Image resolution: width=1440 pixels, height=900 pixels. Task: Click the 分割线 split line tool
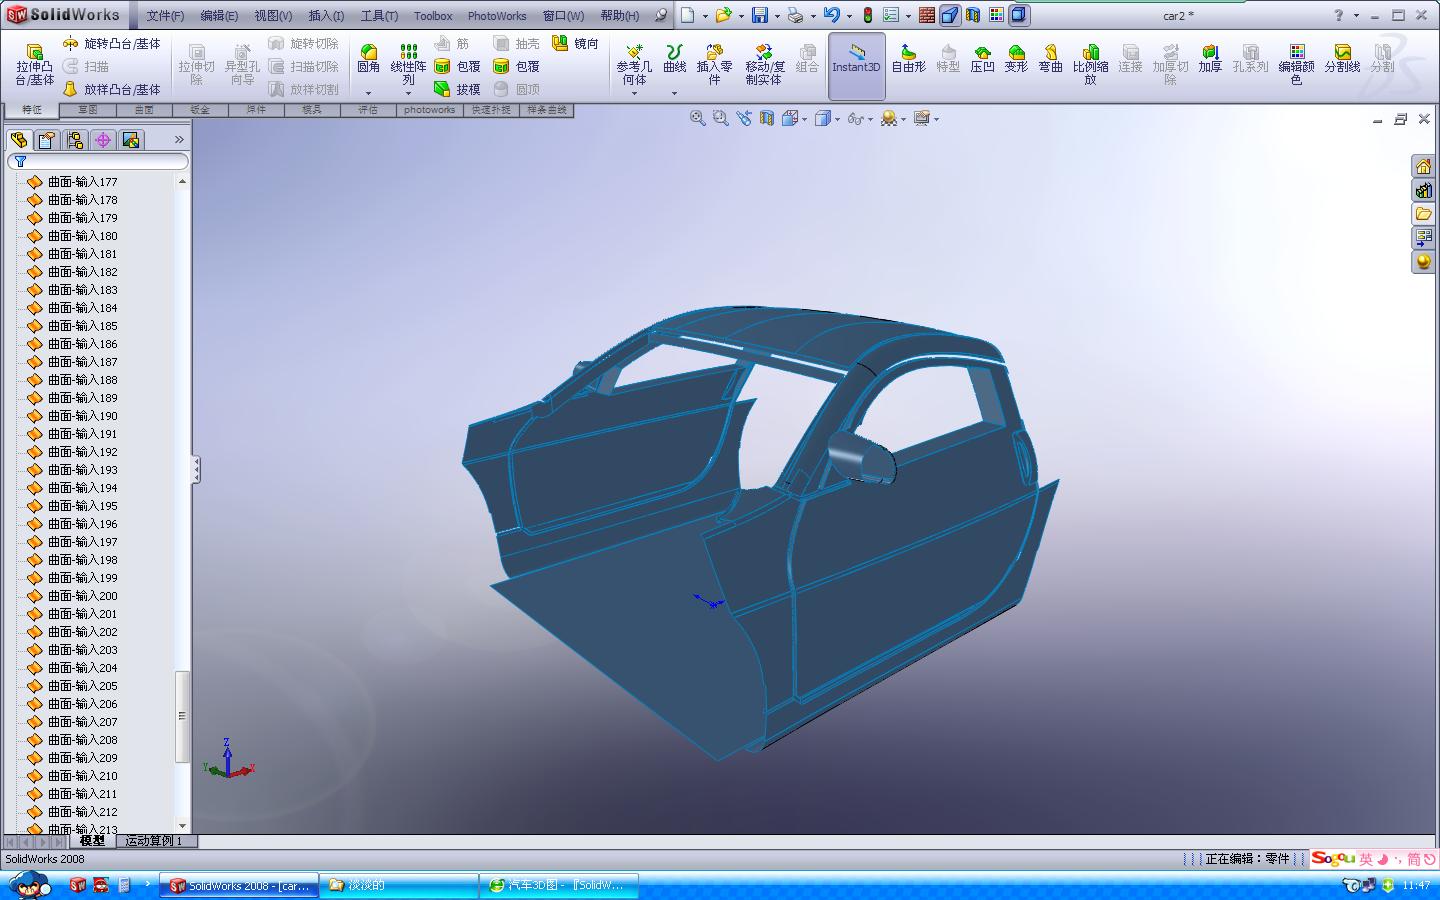click(1342, 58)
